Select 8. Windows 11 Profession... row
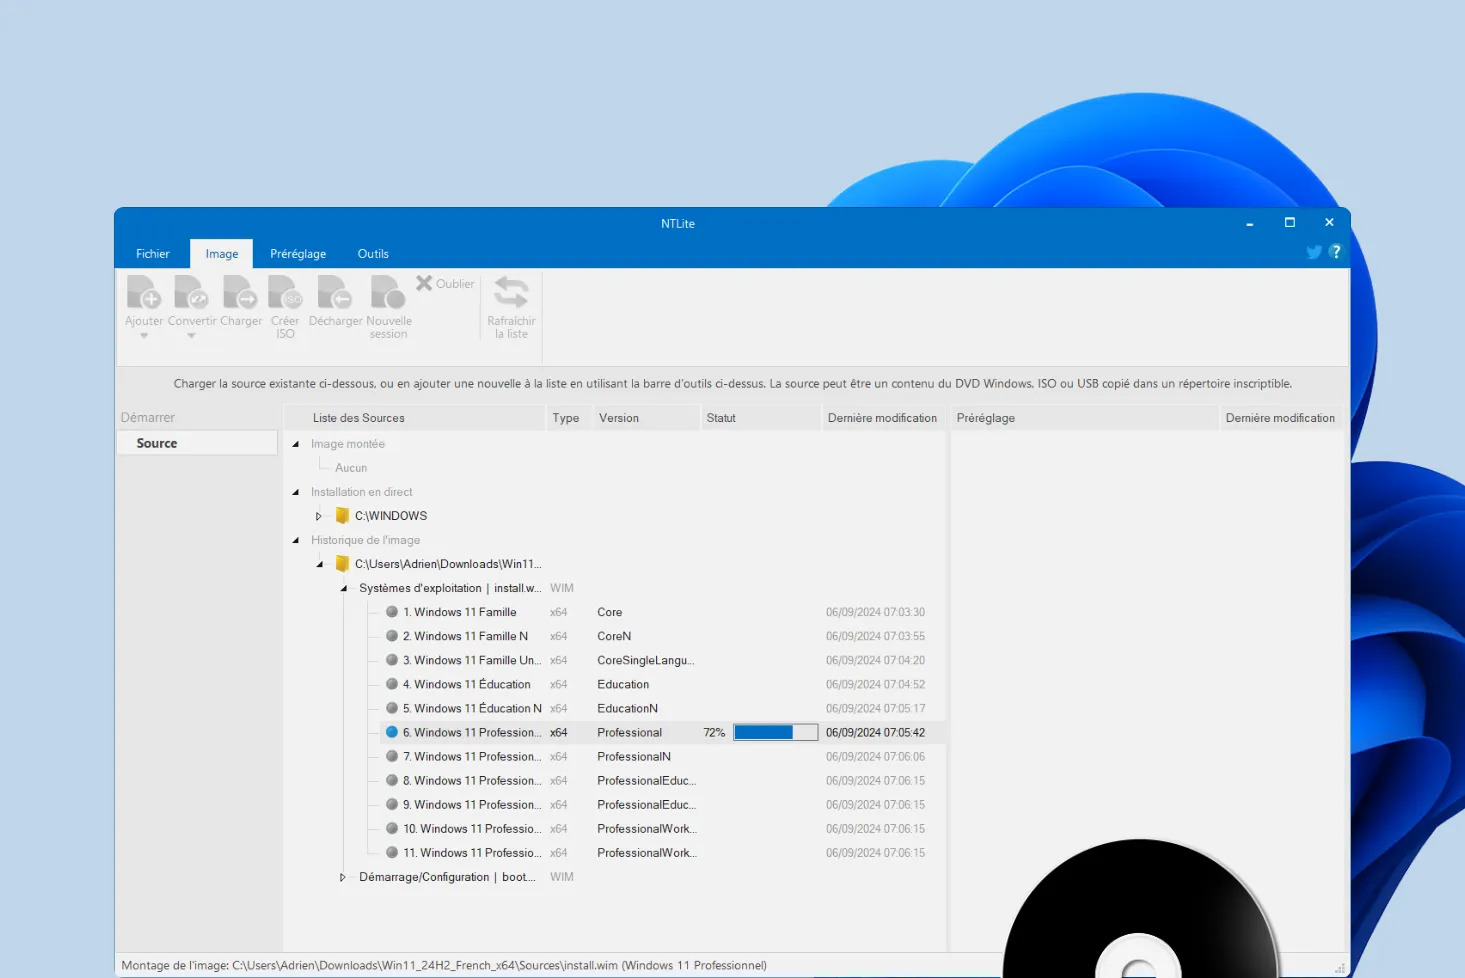The height and width of the screenshot is (978, 1465). pos(662,781)
